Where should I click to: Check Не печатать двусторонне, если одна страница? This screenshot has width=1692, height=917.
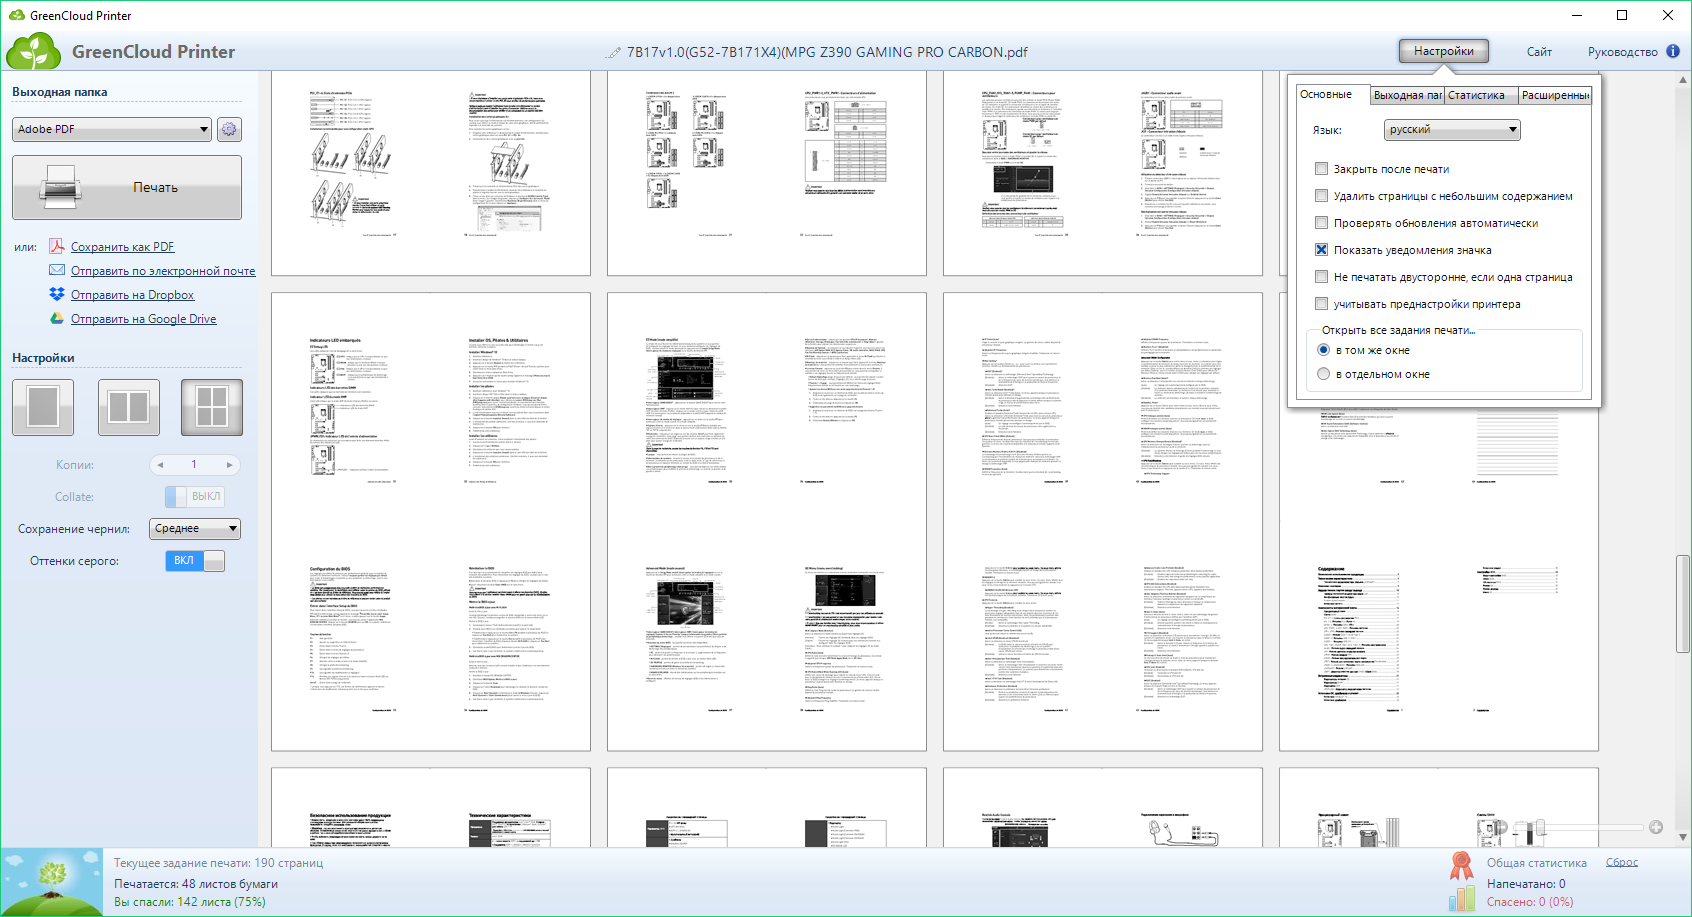(x=1322, y=277)
